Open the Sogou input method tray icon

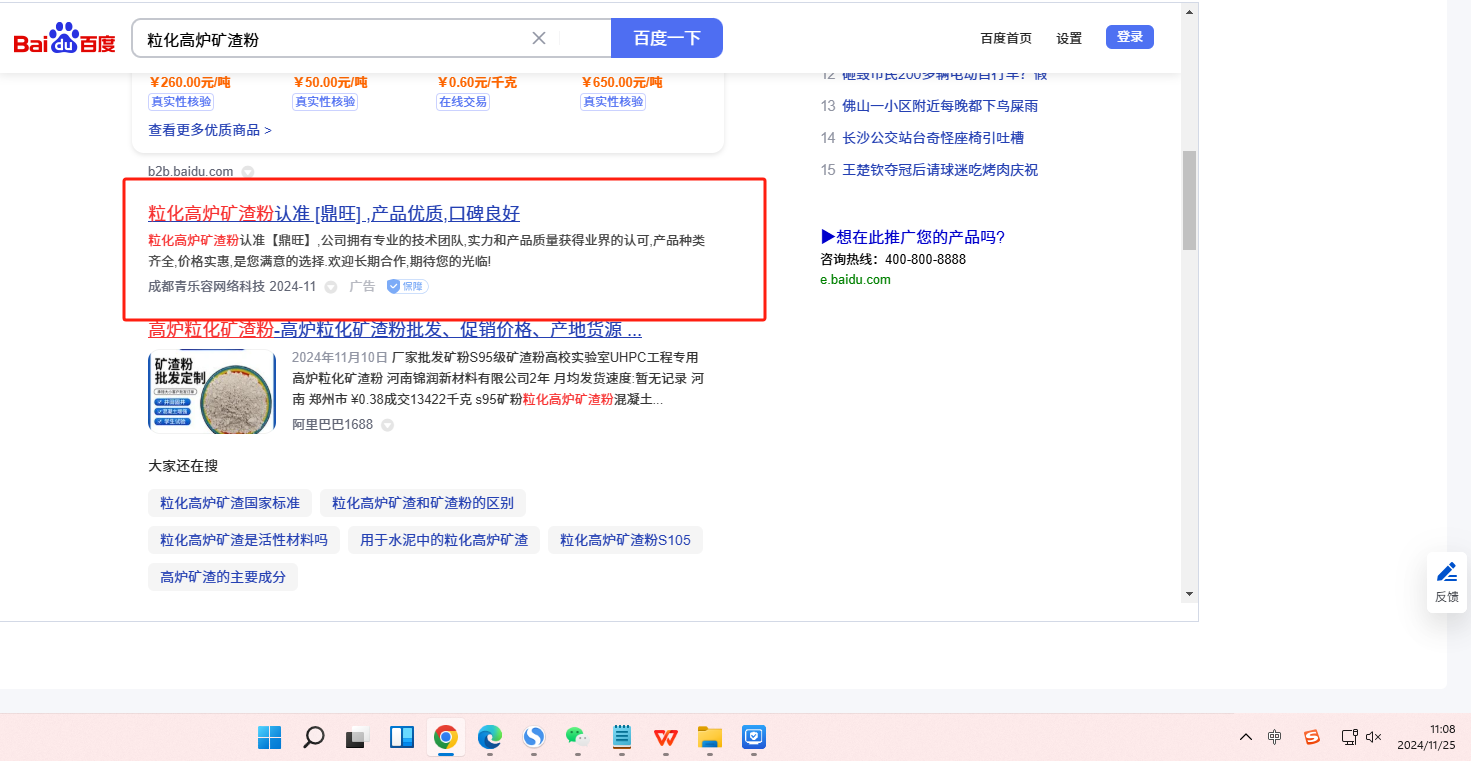(1312, 737)
